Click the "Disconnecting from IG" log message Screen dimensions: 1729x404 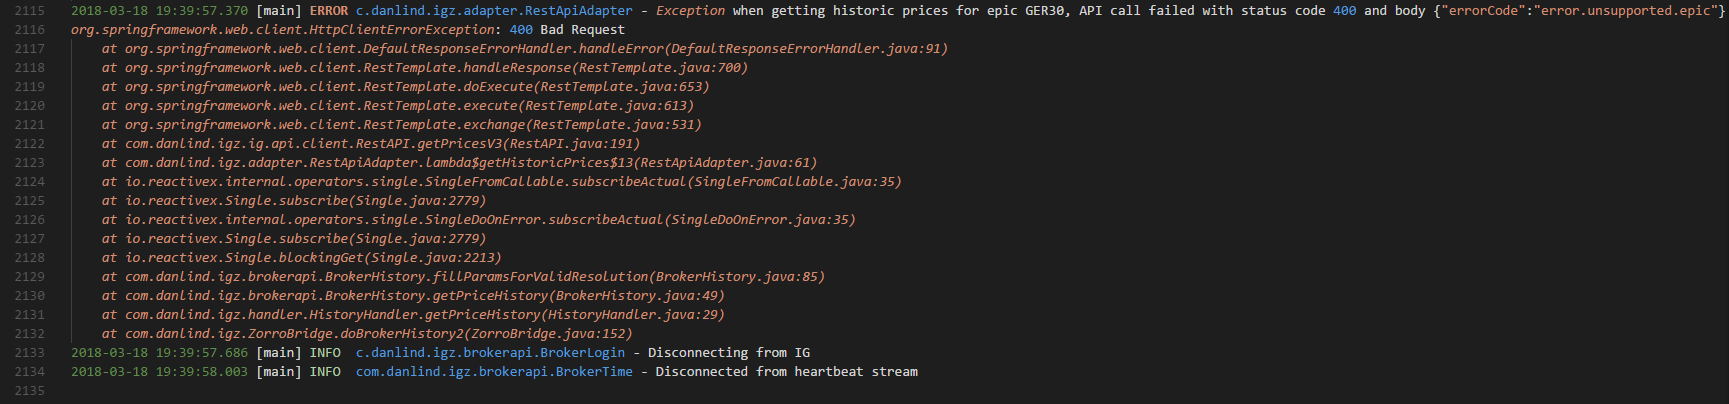(728, 352)
